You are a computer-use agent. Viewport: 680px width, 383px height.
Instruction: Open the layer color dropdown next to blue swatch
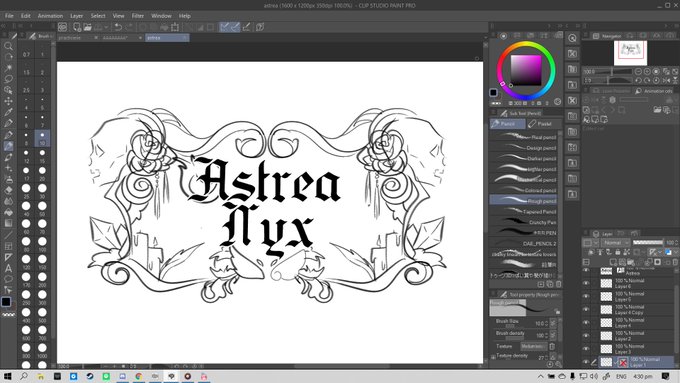[675, 252]
